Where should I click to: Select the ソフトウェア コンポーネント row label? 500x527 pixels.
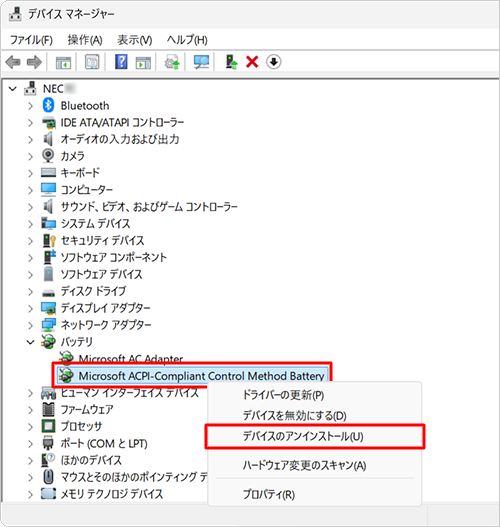coord(114,257)
